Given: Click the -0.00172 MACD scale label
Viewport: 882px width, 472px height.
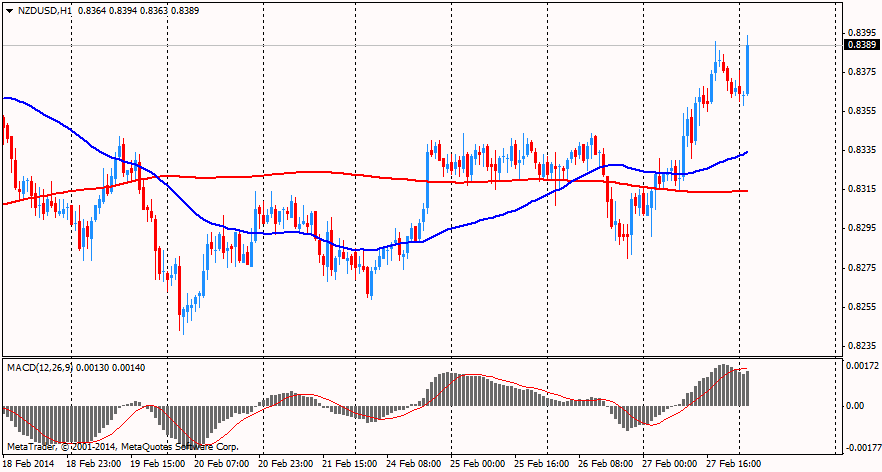Looking at the screenshot, I should (859, 447).
